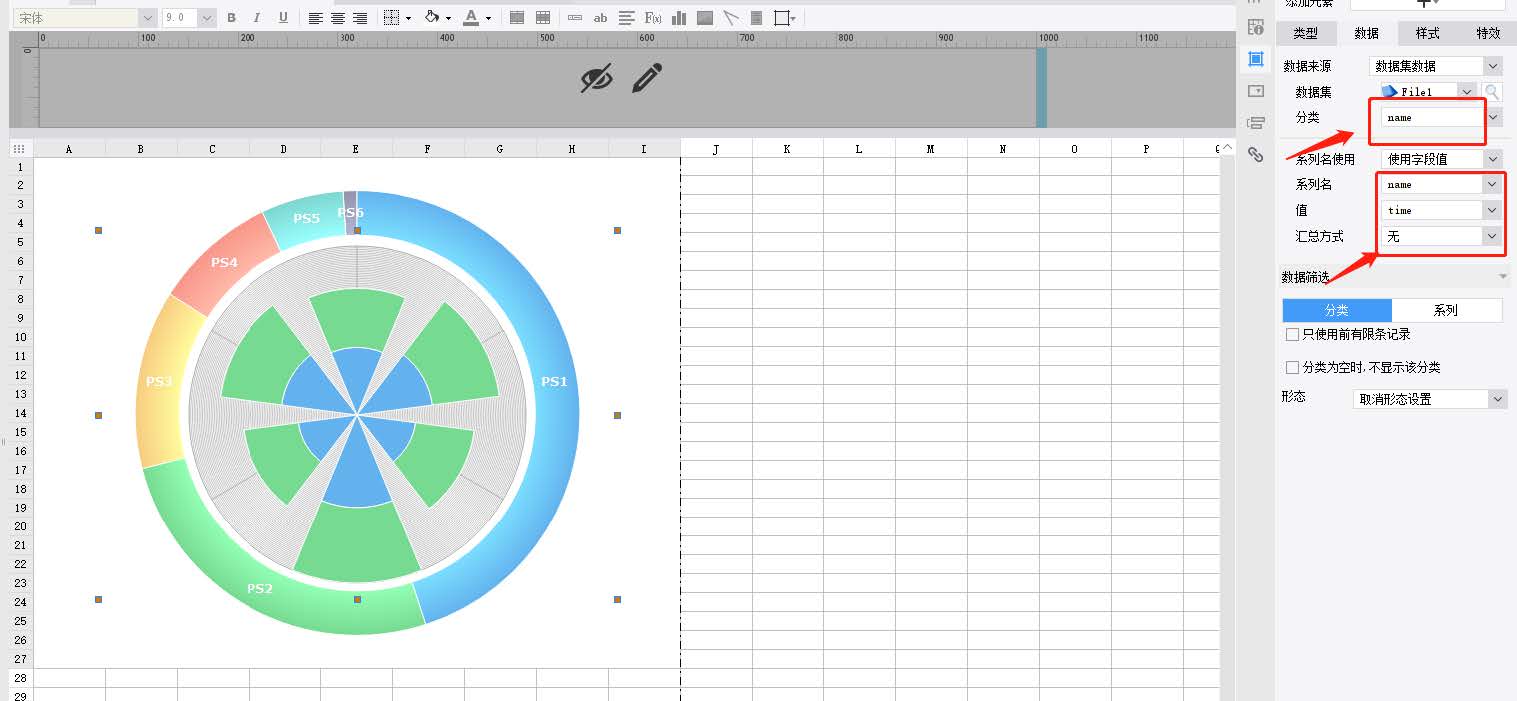The height and width of the screenshot is (701, 1517).
Task: Click the pencil edit icon
Action: coord(647,78)
